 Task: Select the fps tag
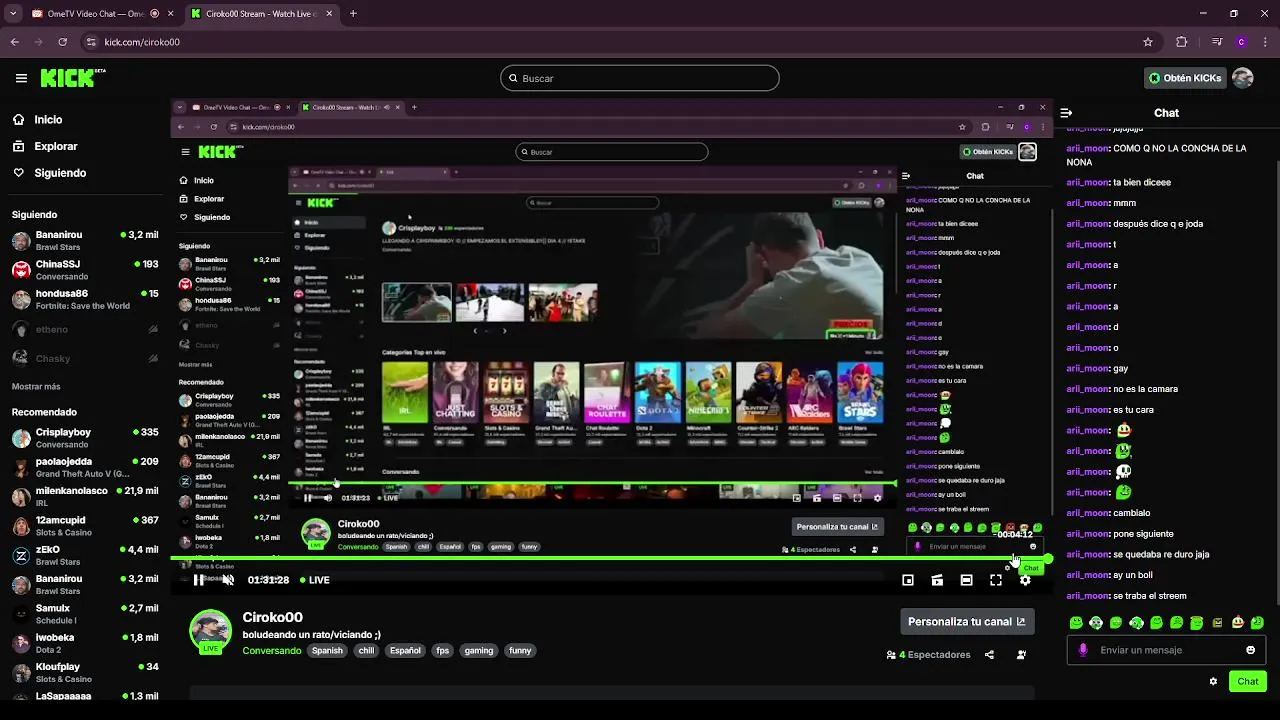click(442, 650)
